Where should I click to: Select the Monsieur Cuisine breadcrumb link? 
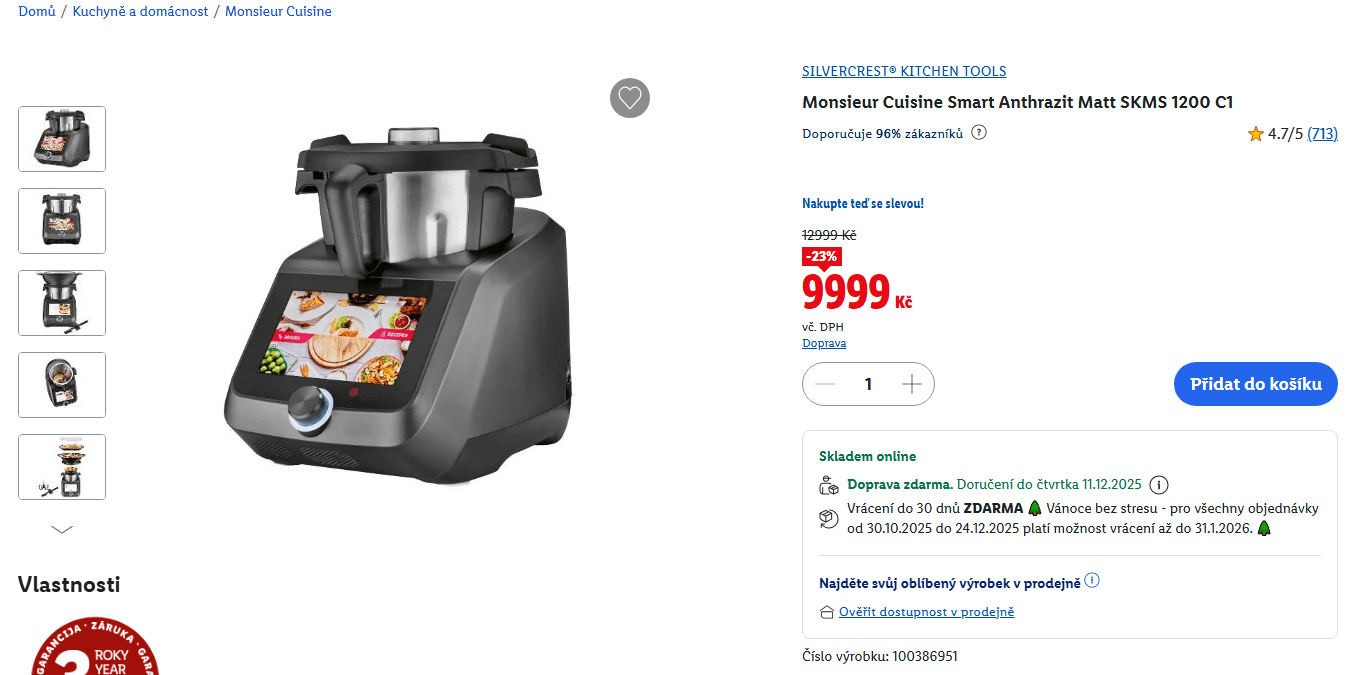pyautogui.click(x=278, y=11)
